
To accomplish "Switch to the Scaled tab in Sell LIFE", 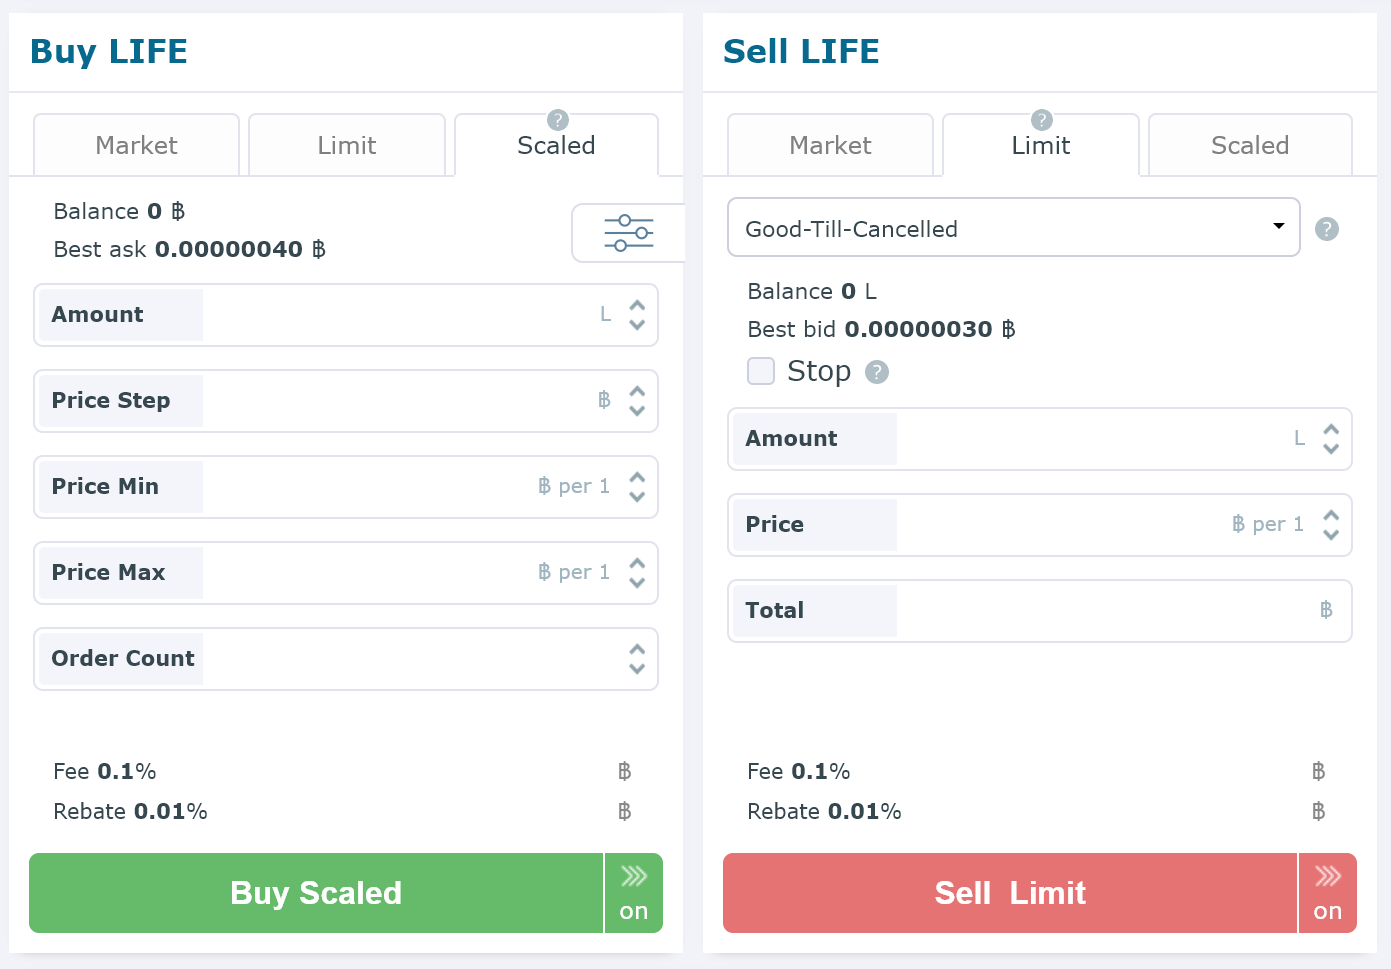I will pyautogui.click(x=1249, y=145).
